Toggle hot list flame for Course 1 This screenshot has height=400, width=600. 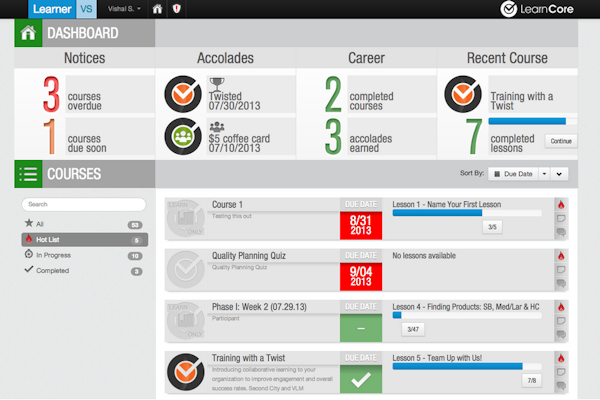tap(561, 204)
